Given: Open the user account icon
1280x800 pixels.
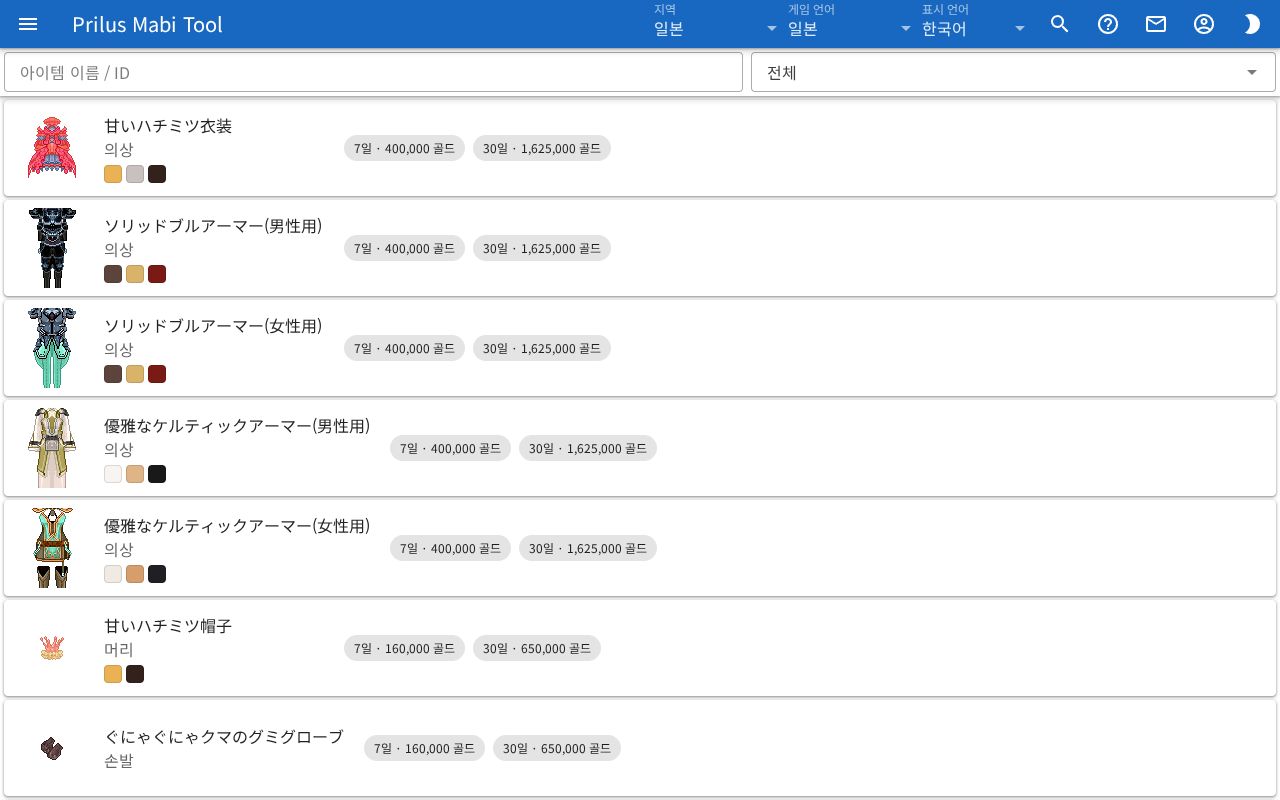Looking at the screenshot, I should tap(1204, 24).
